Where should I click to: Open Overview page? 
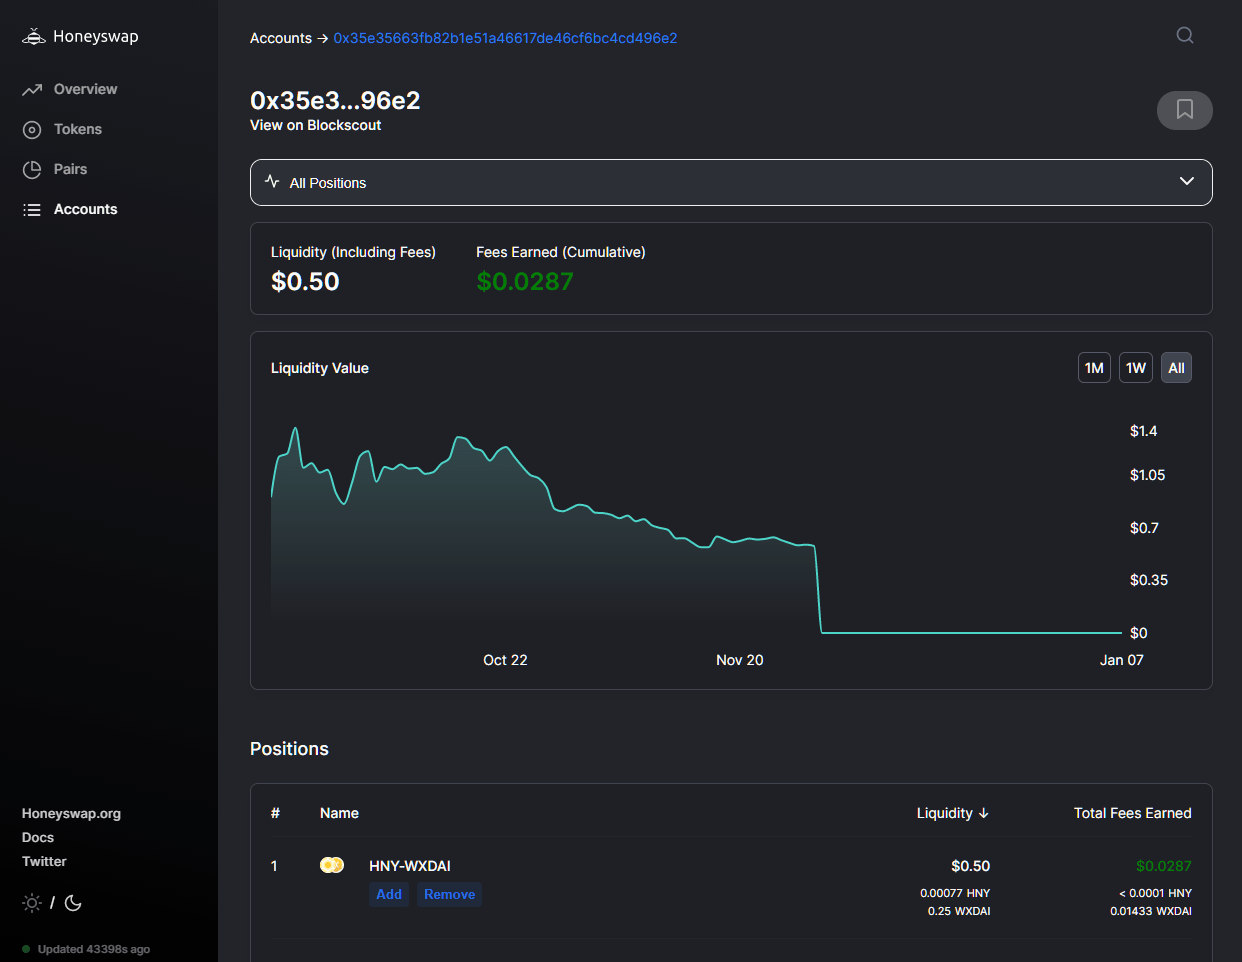(85, 89)
